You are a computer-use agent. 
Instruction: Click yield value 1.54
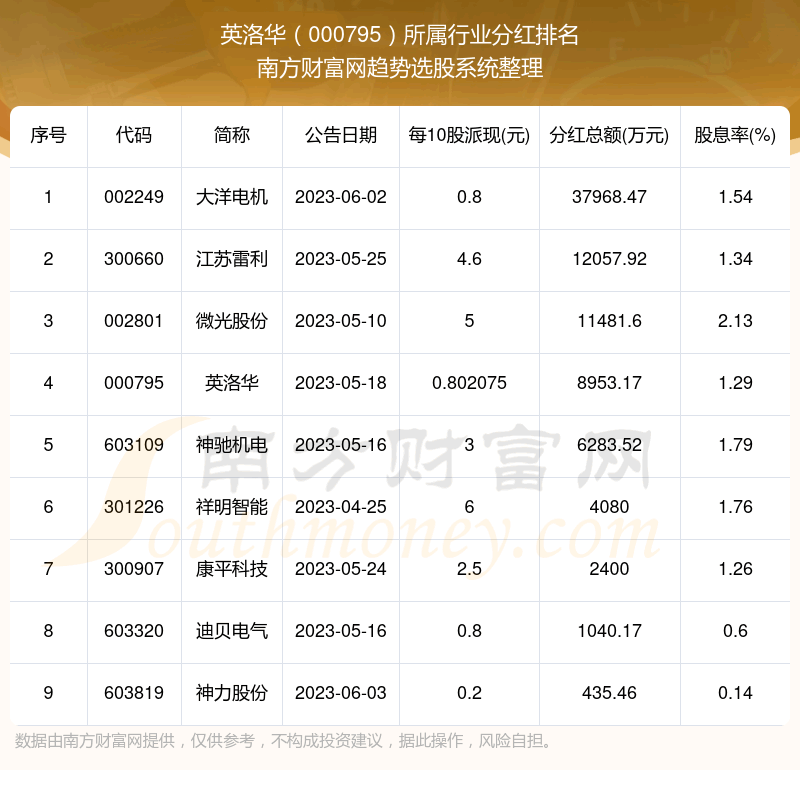735,197
